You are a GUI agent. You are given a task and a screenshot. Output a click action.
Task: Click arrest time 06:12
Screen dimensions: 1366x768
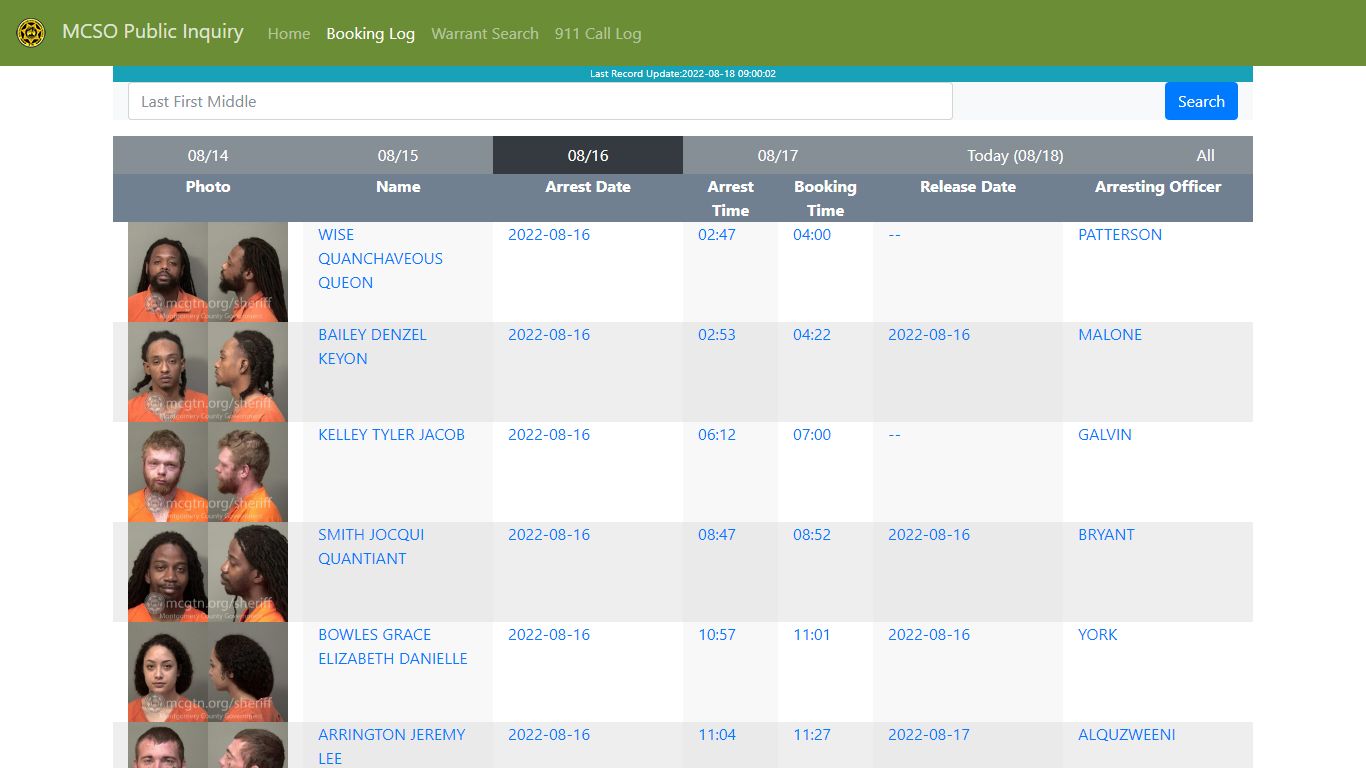(x=717, y=434)
